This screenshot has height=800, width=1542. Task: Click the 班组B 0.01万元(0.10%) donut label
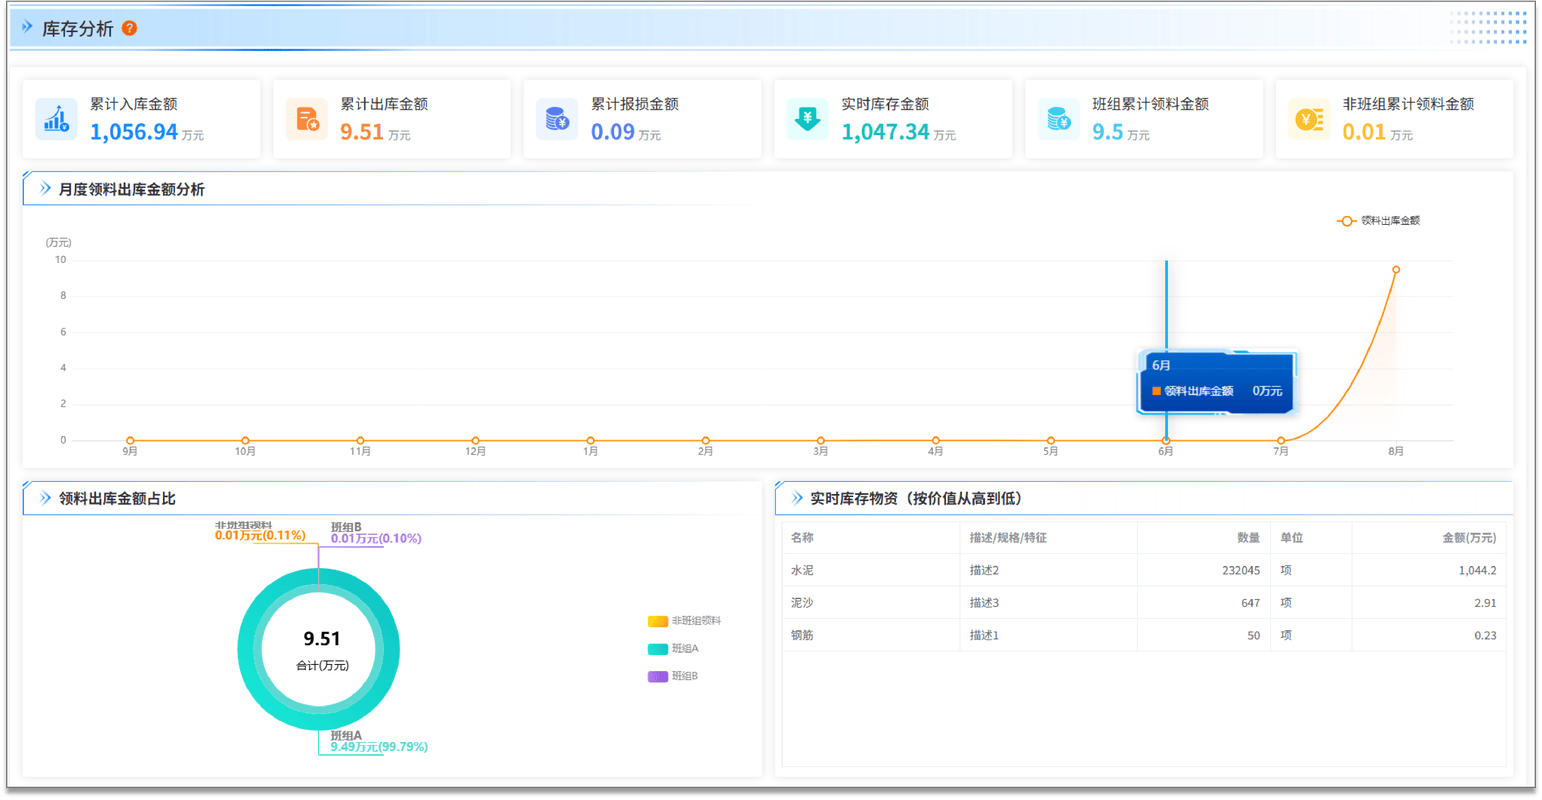[x=376, y=533]
